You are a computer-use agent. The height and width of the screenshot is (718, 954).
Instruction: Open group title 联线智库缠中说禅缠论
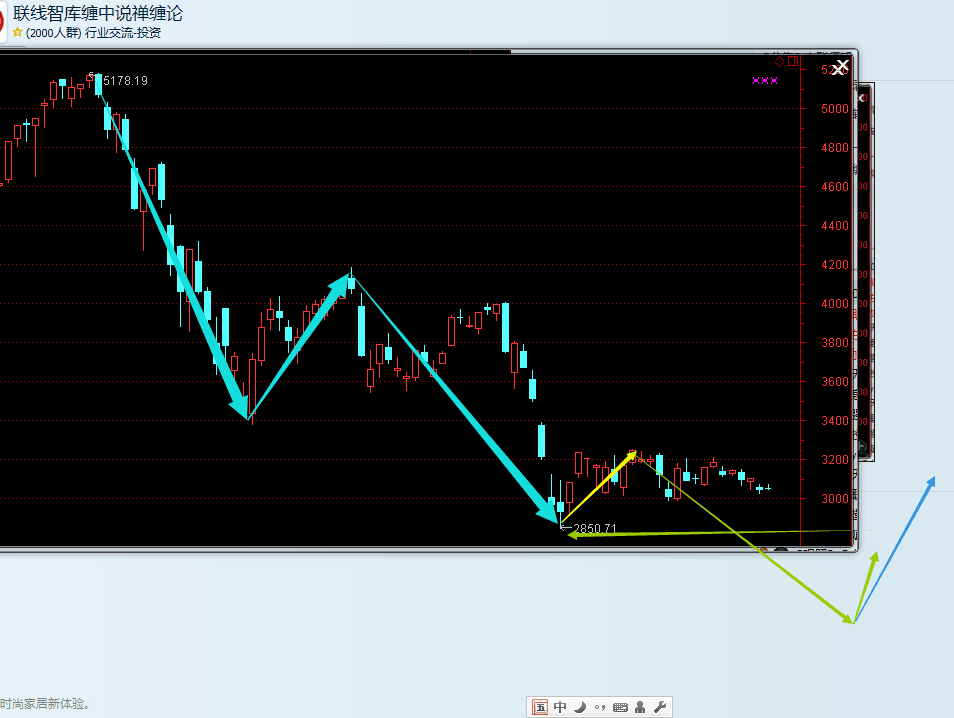click(x=97, y=13)
